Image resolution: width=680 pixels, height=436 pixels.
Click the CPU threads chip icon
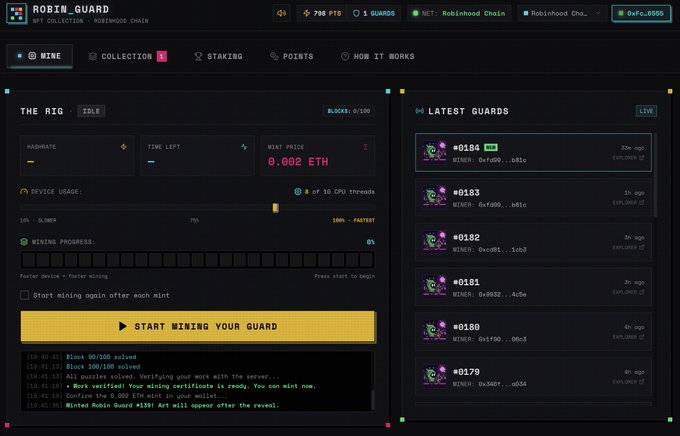pyautogui.click(x=298, y=191)
